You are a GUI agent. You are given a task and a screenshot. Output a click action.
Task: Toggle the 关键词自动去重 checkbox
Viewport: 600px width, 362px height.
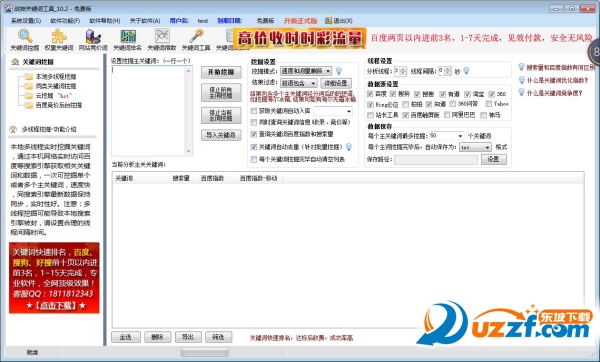pyautogui.click(x=253, y=147)
